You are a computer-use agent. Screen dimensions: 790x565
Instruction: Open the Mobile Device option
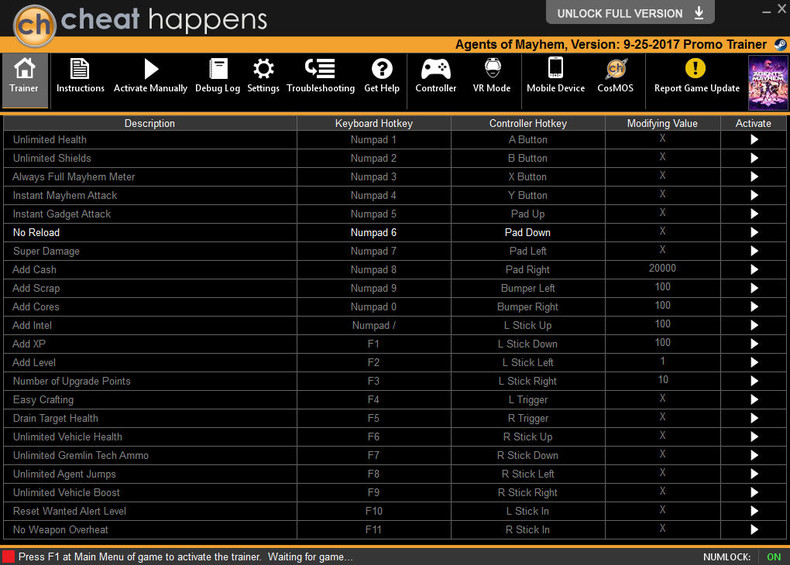[556, 77]
